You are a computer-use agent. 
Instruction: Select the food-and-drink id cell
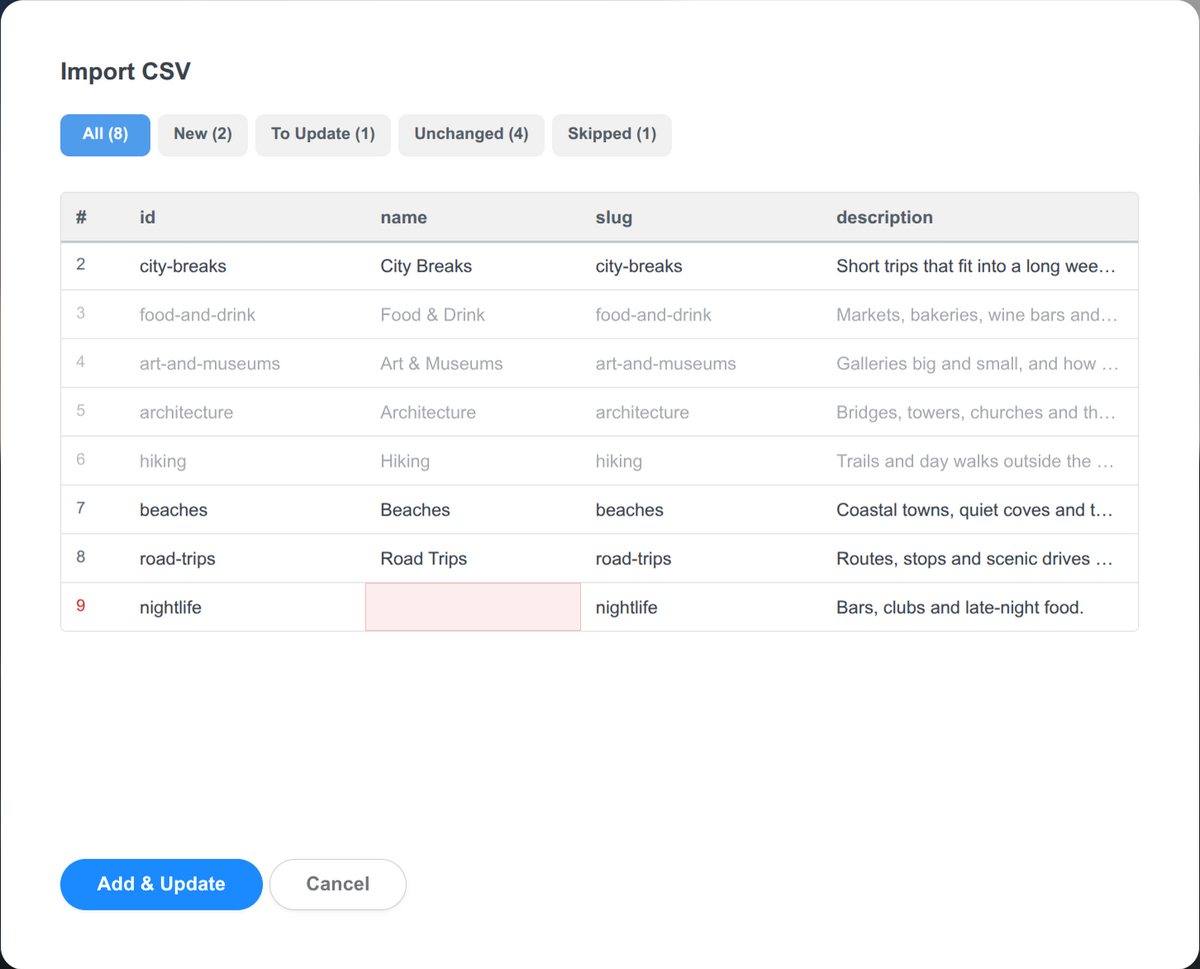pos(245,315)
